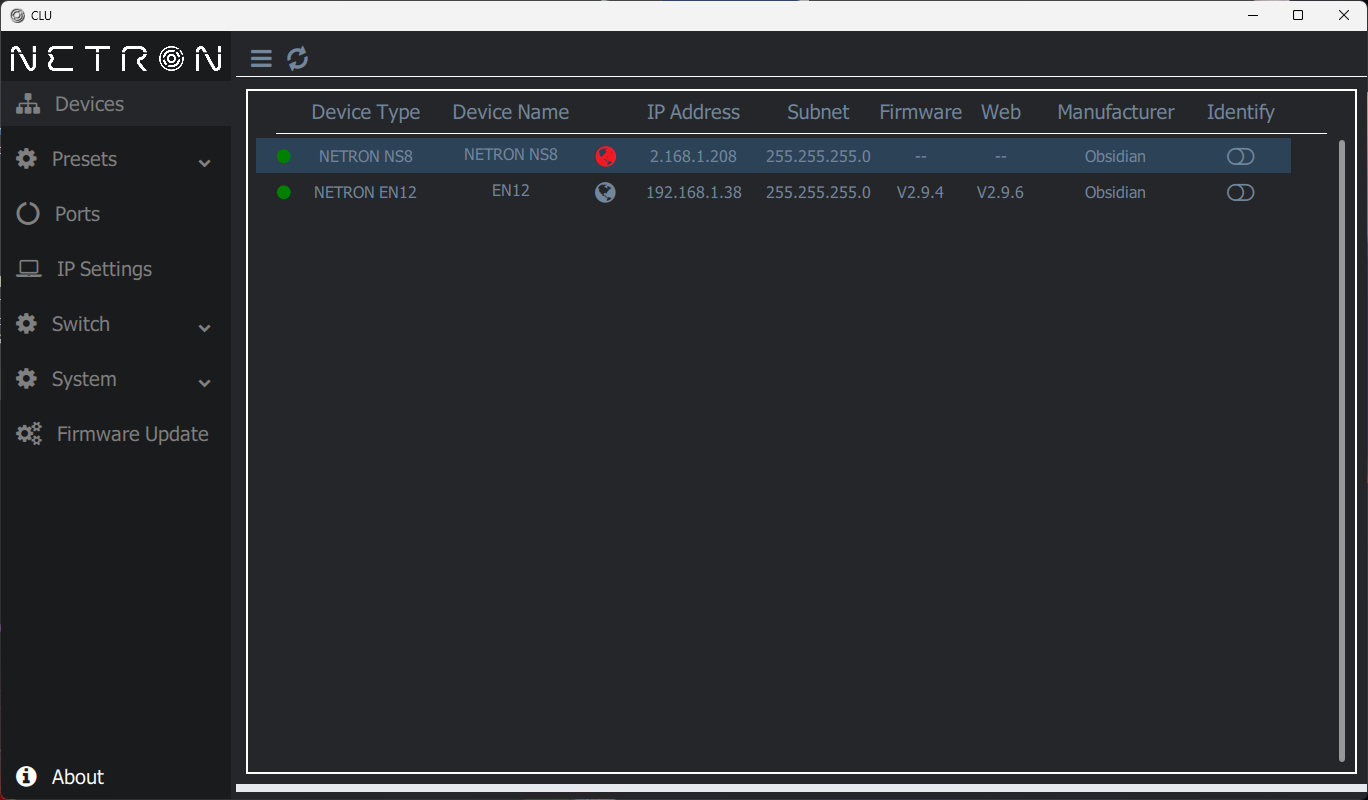
Task: Click the IP Address column header
Action: point(694,112)
